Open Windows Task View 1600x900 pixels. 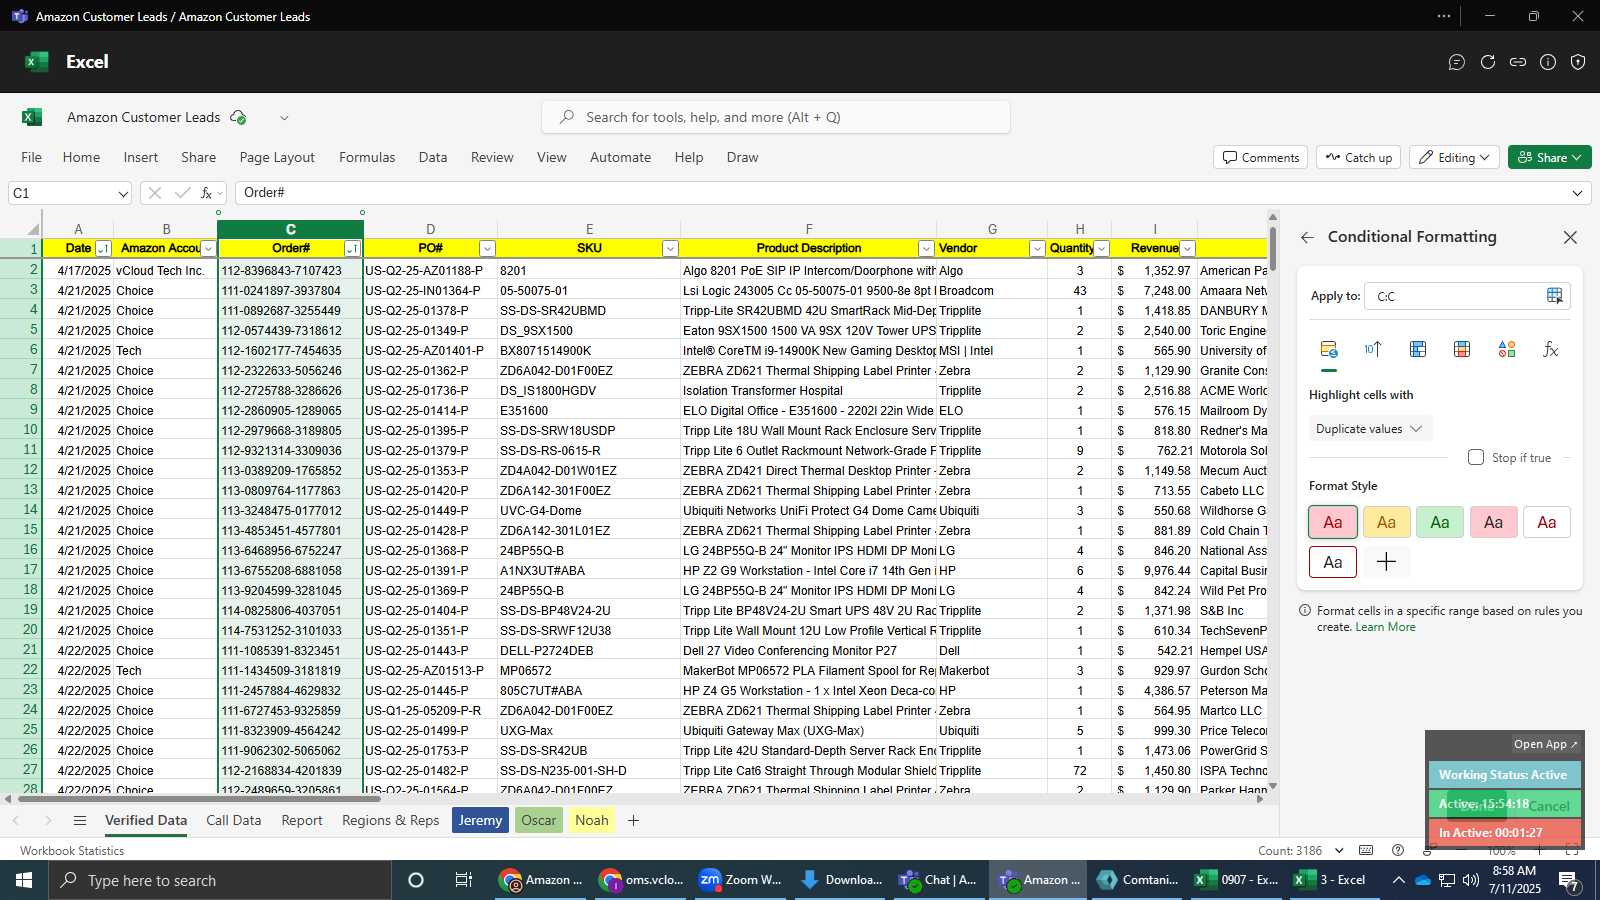click(x=463, y=880)
